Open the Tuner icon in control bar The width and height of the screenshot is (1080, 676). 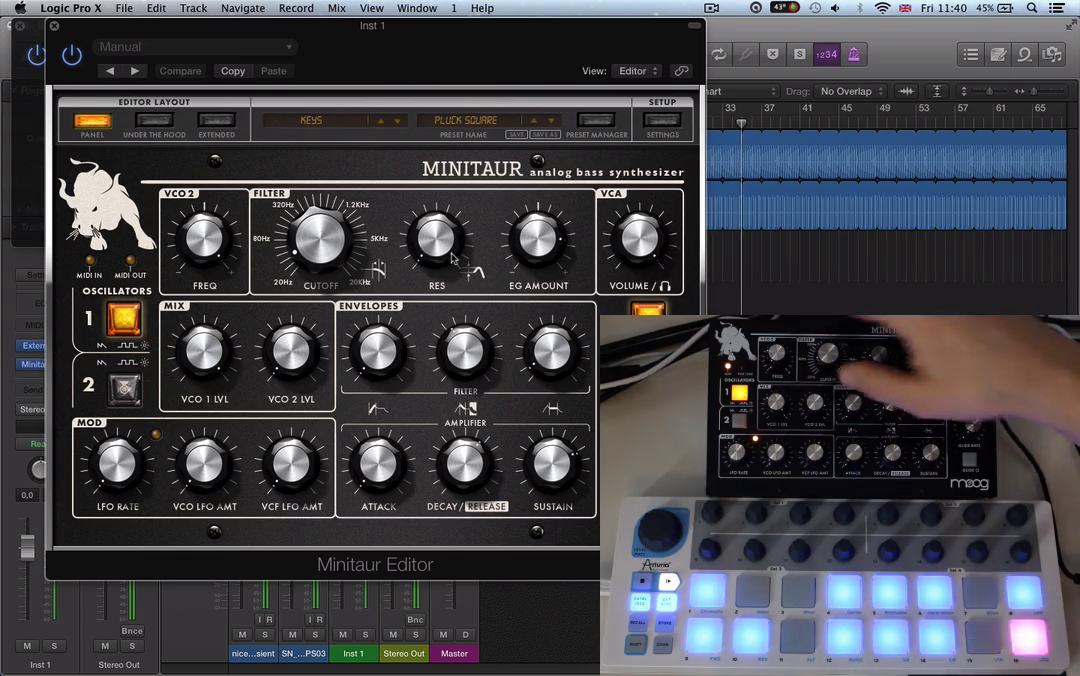point(746,54)
